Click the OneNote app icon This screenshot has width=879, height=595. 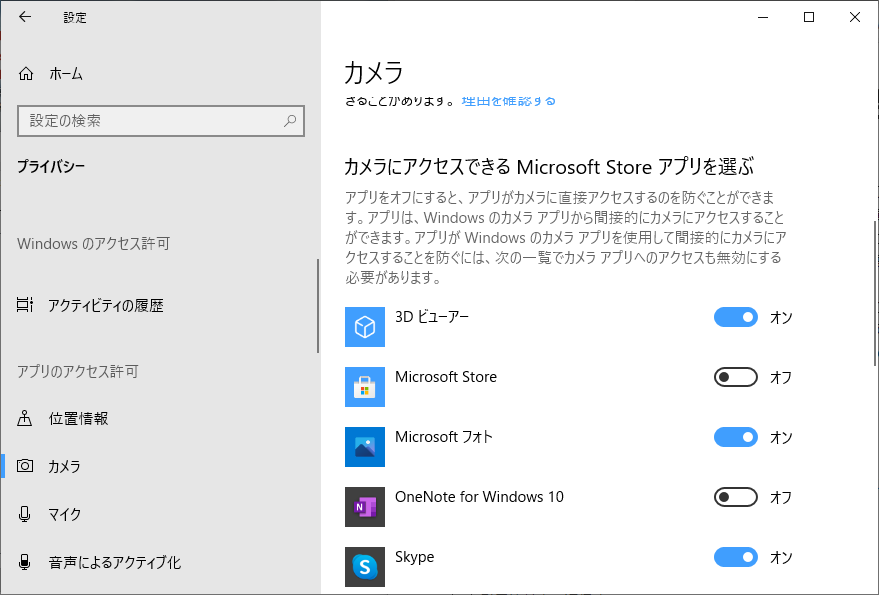click(x=365, y=507)
